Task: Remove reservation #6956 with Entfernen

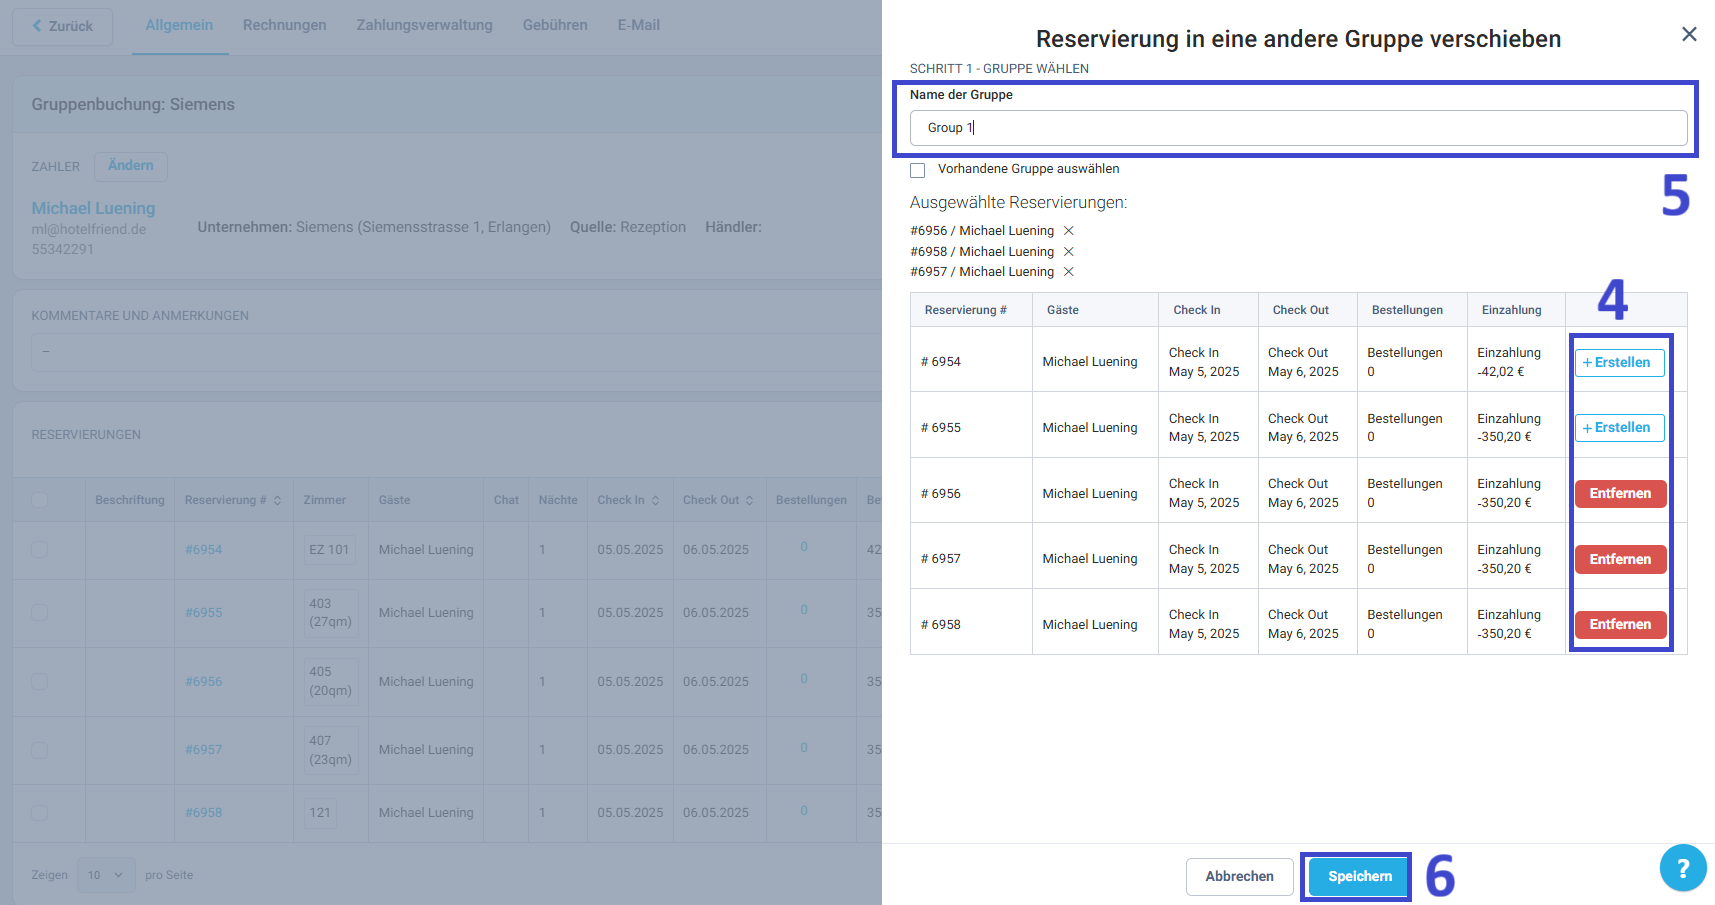Action: pos(1620,493)
